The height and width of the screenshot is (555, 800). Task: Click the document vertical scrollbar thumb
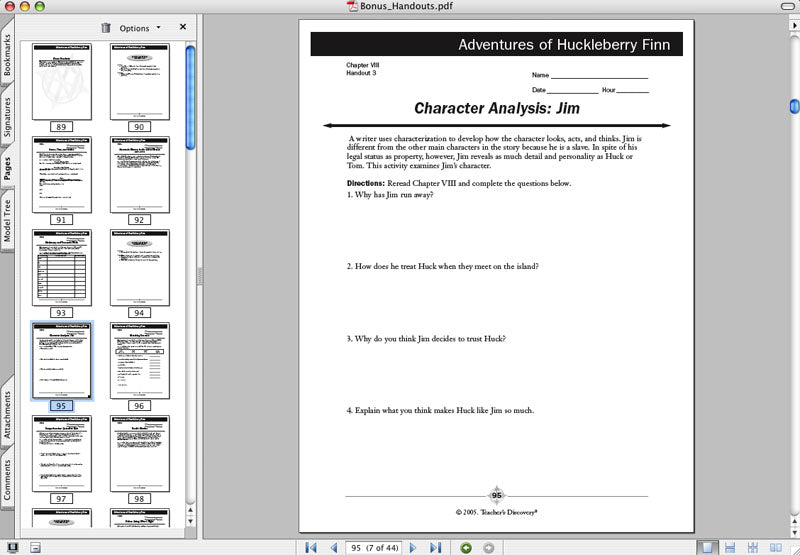coord(794,106)
